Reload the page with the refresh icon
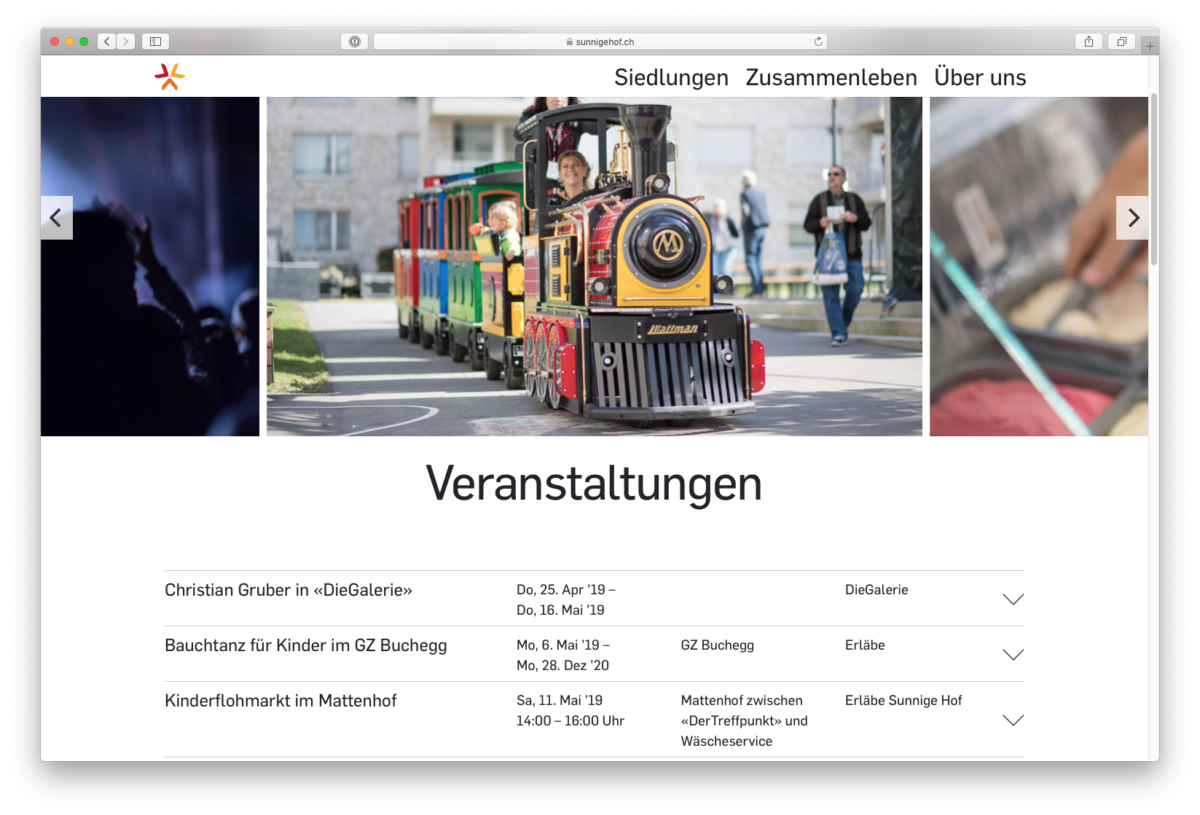The image size is (1200, 815). click(818, 42)
